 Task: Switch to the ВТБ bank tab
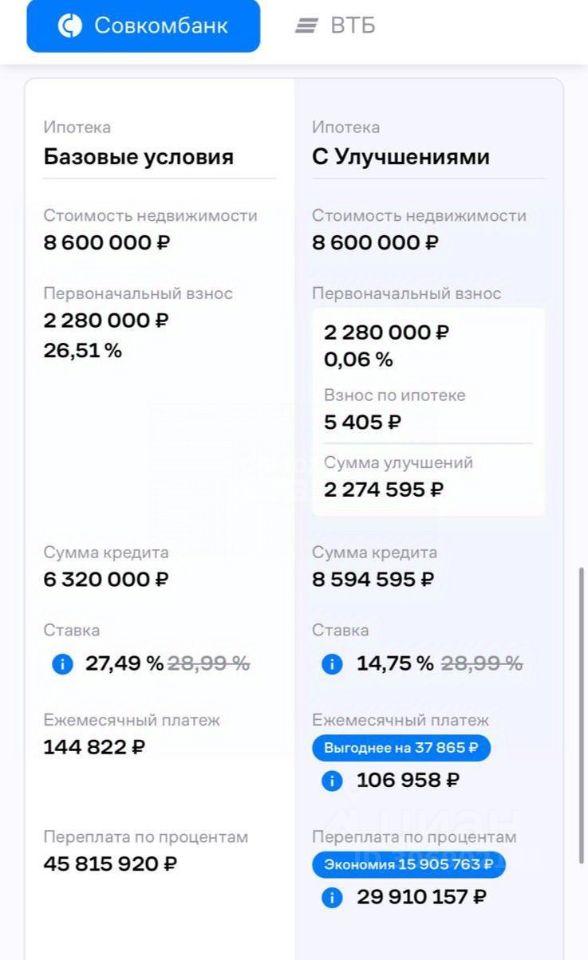[x=335, y=25]
